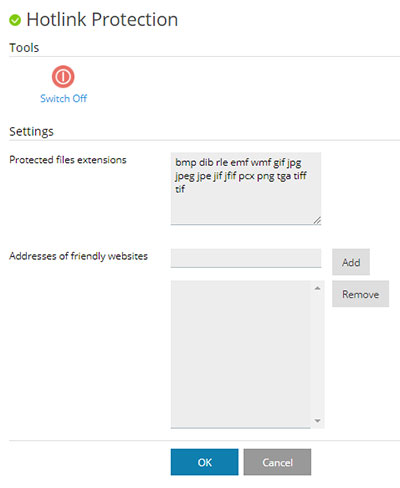Click the red Switch Off power icon
The width and height of the screenshot is (400, 488).
click(x=63, y=77)
